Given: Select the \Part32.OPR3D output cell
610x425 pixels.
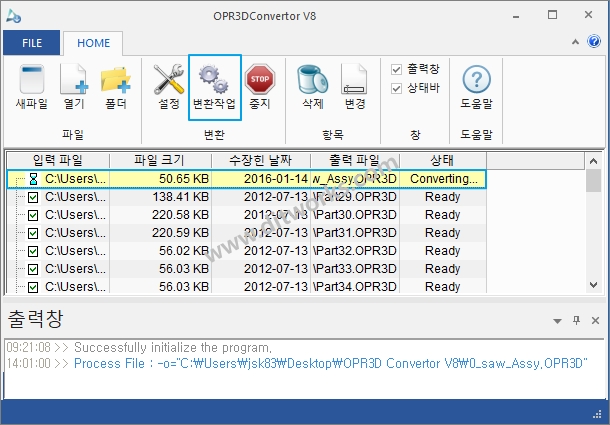Looking at the screenshot, I should pos(355,251).
